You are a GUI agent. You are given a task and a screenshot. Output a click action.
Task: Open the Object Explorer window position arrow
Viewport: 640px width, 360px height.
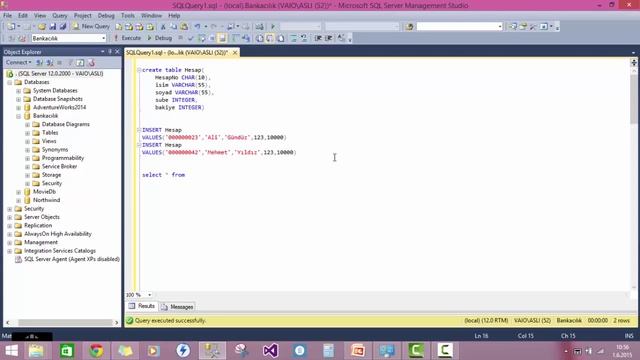point(102,52)
